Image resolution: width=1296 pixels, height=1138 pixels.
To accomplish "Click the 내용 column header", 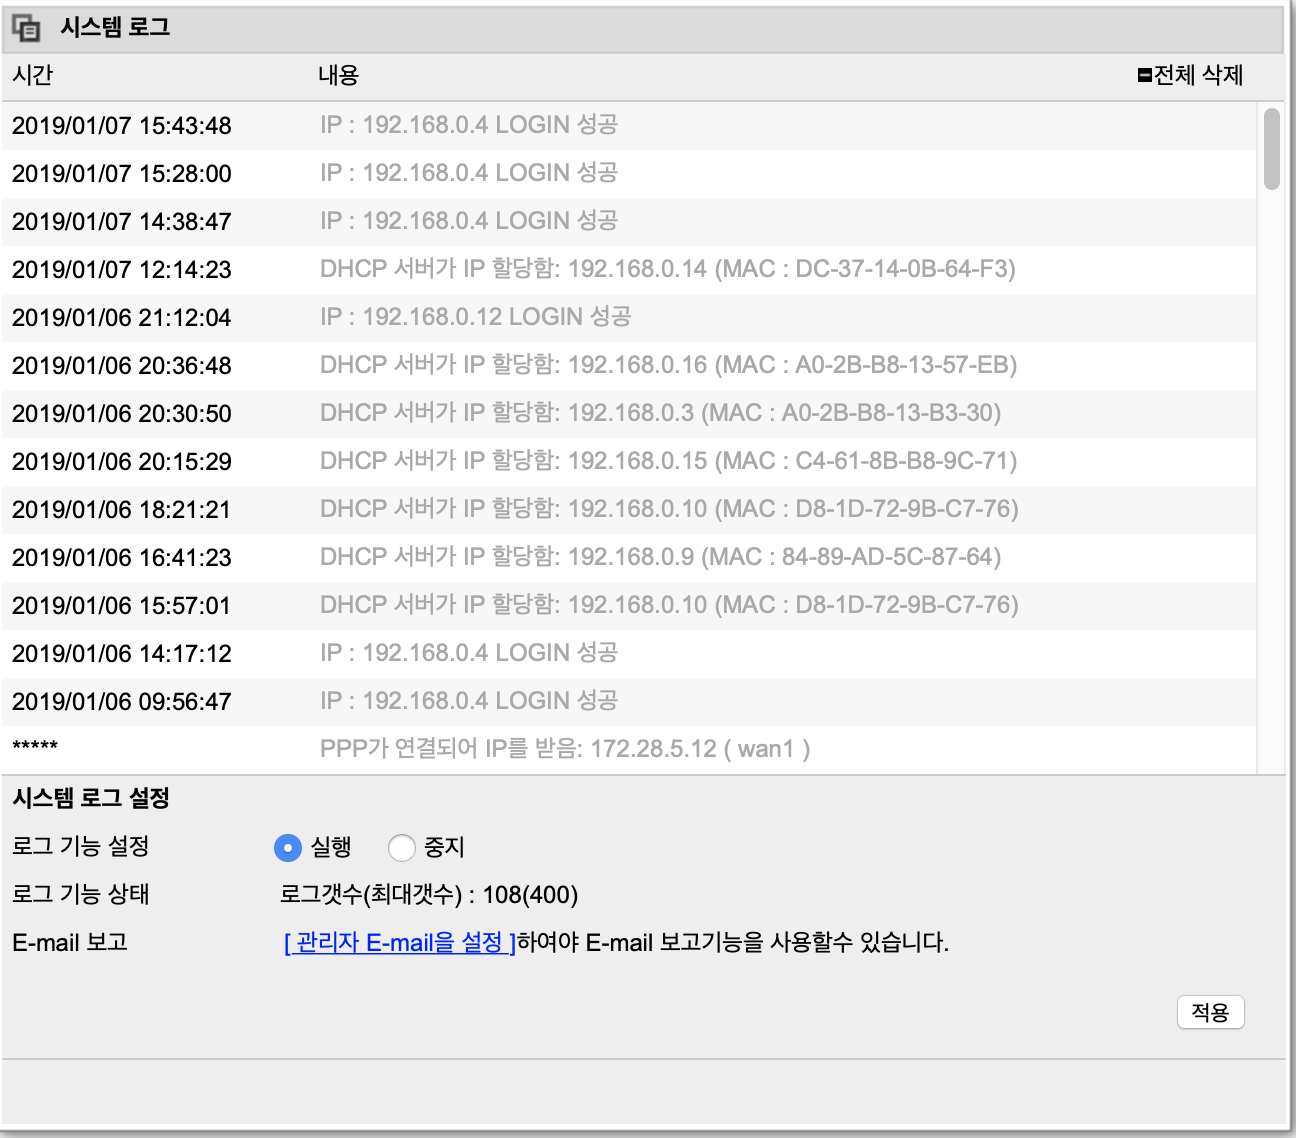I will pyautogui.click(x=339, y=75).
